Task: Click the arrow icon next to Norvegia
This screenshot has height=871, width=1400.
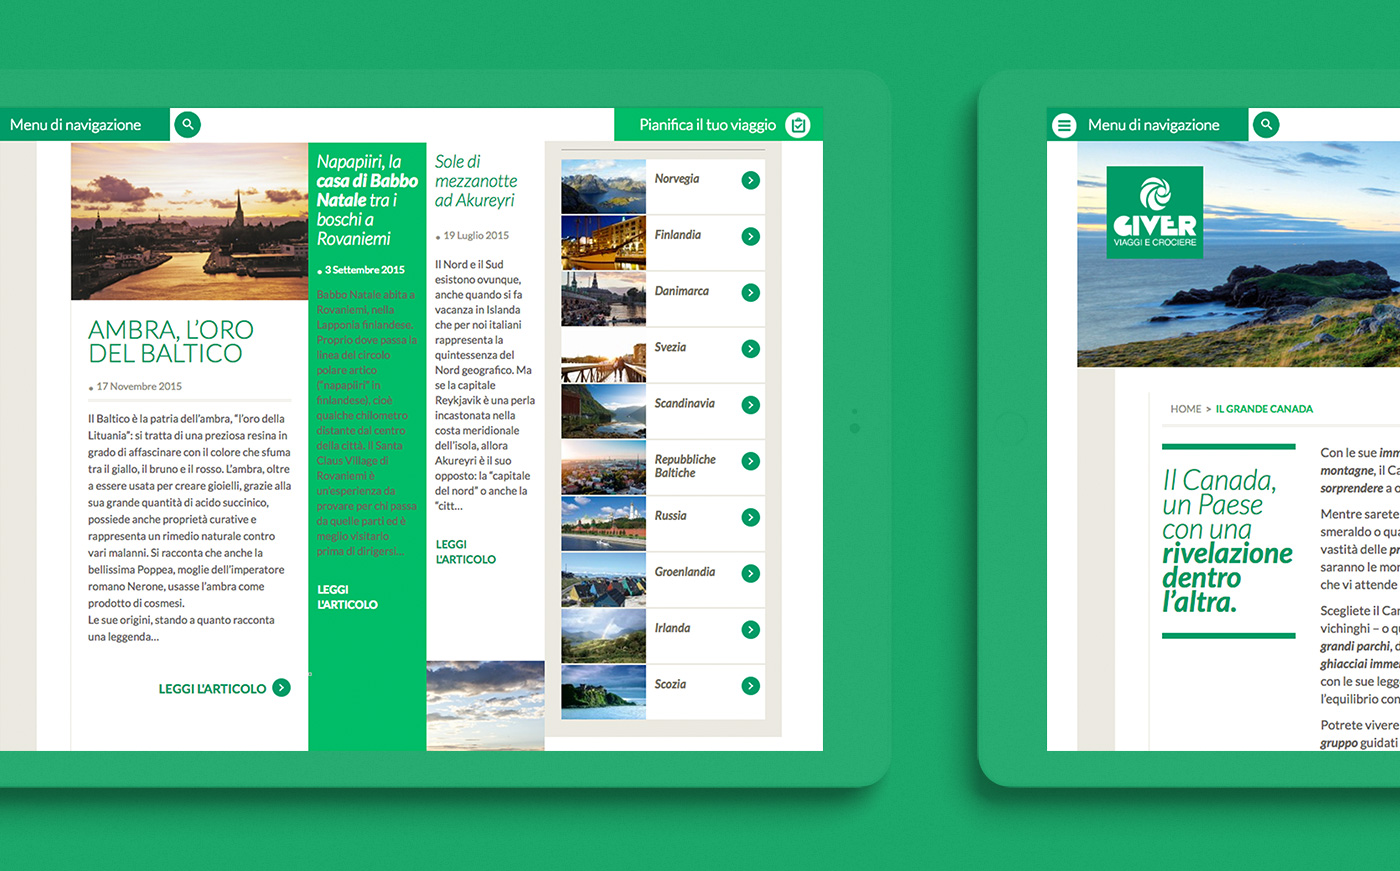Action: tap(750, 180)
